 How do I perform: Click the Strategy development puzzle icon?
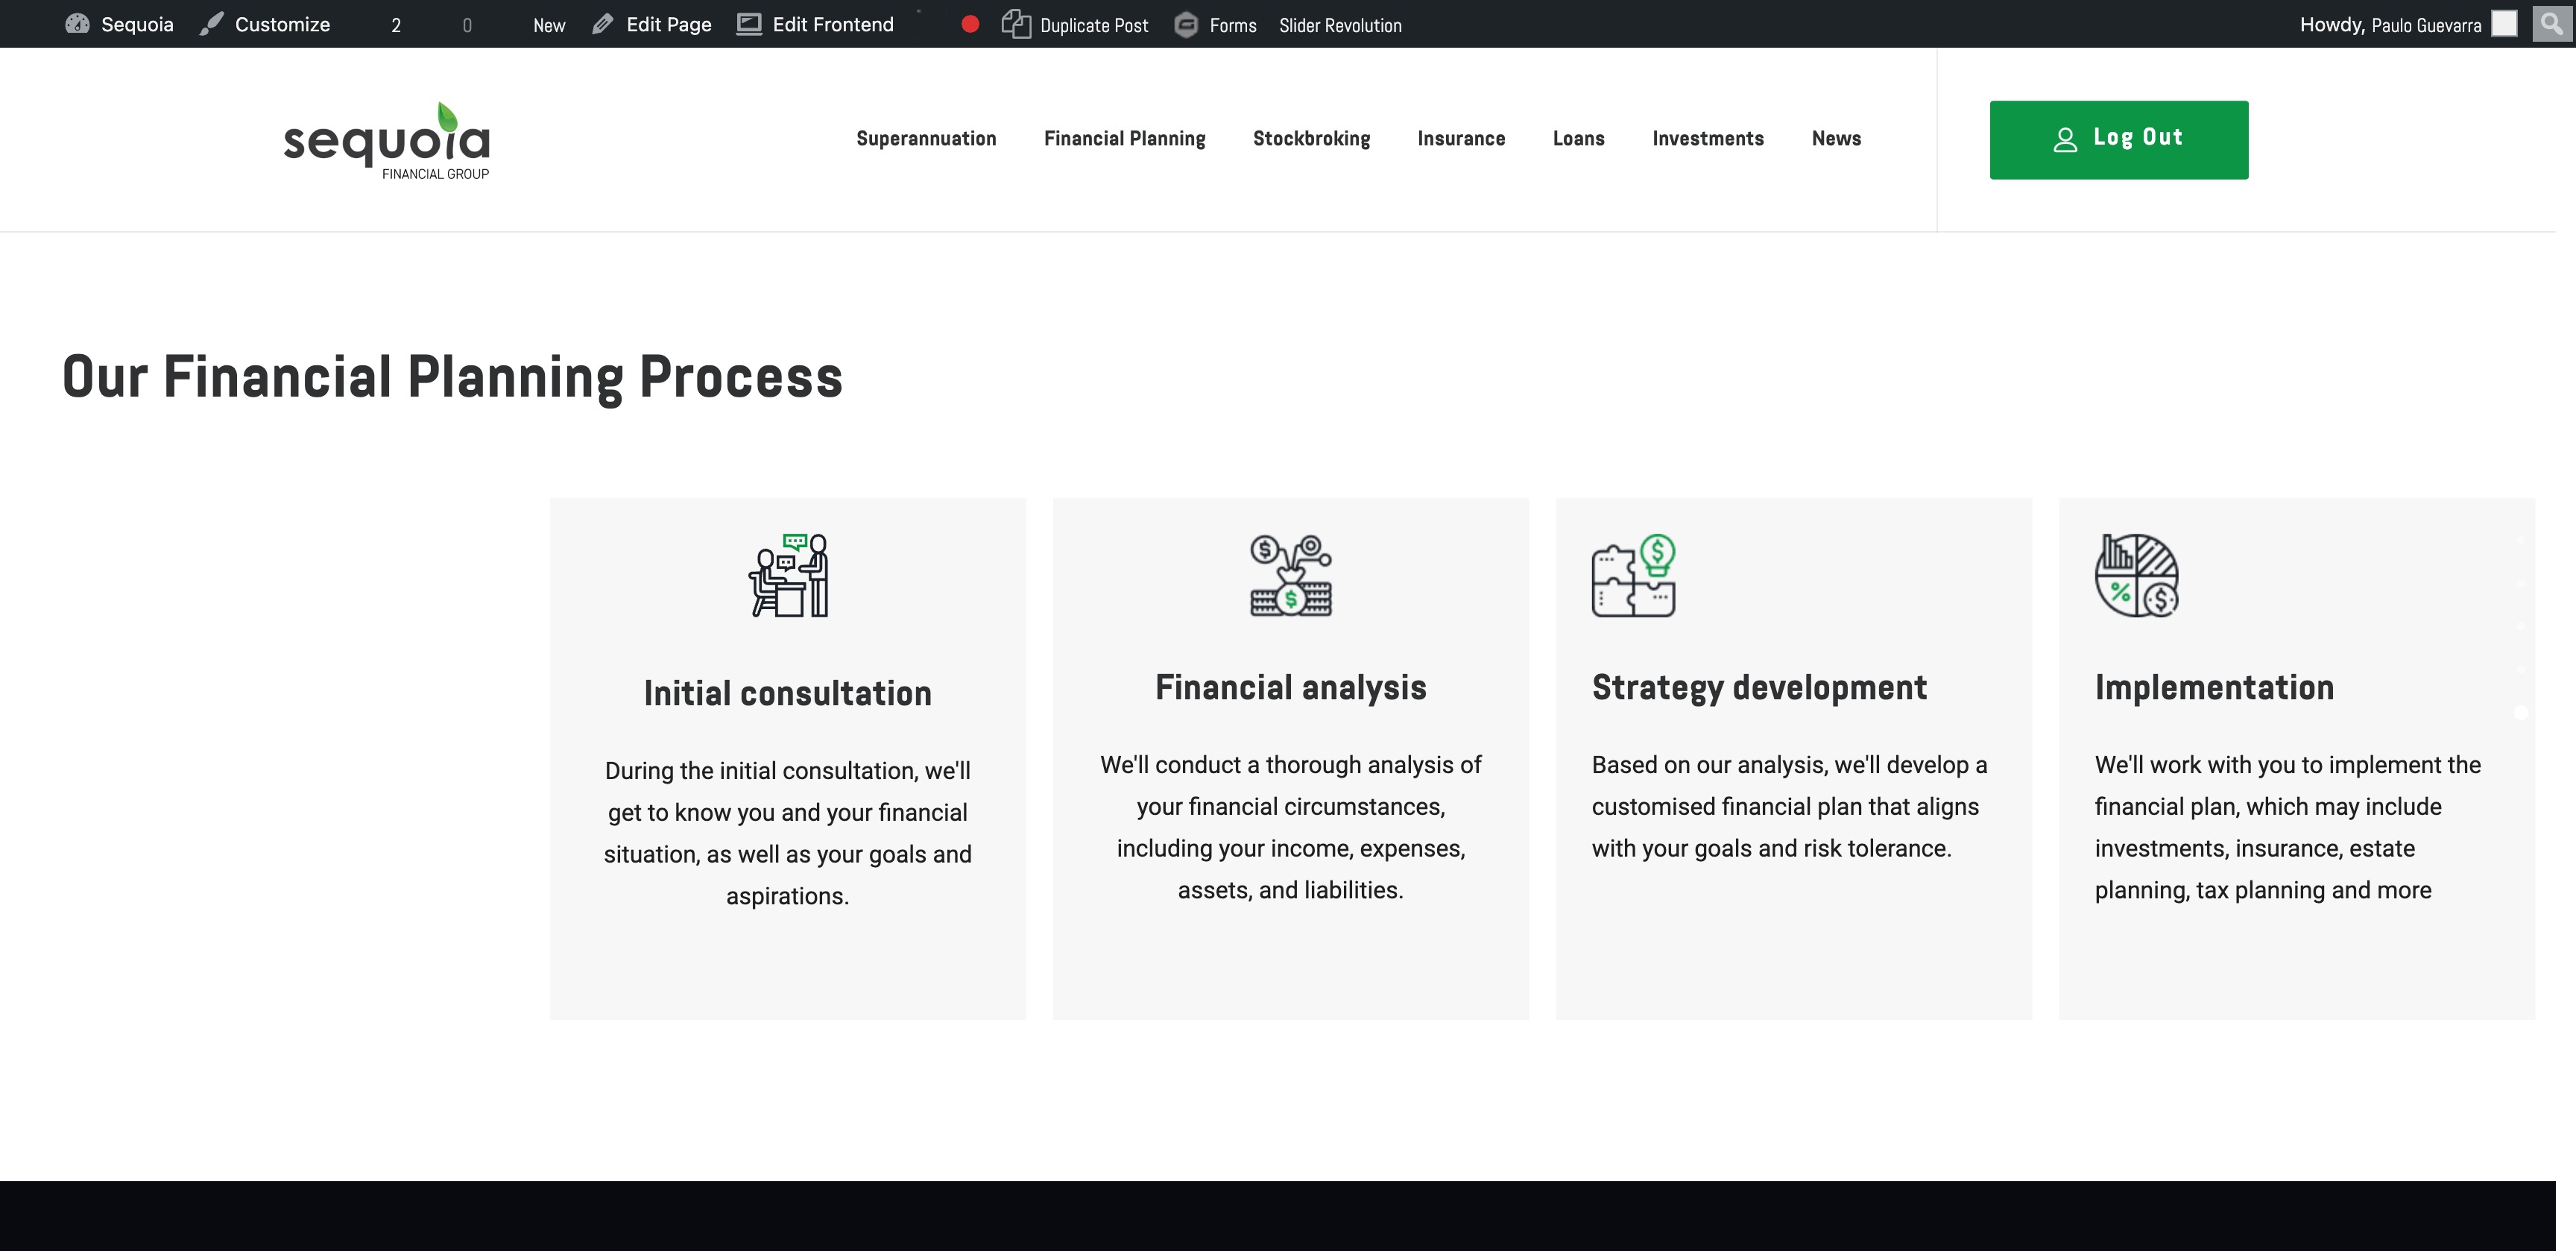click(1633, 575)
